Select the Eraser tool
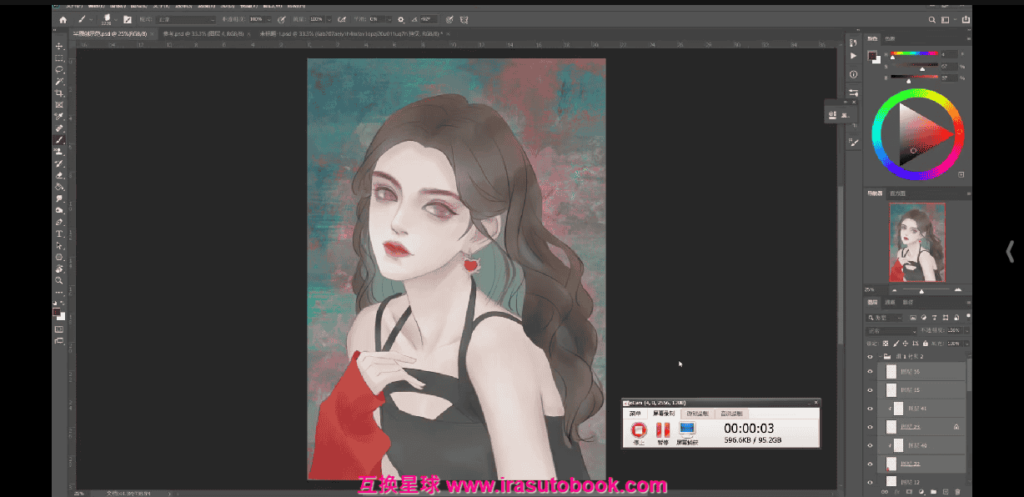Image resolution: width=1024 pixels, height=497 pixels. click(x=59, y=175)
